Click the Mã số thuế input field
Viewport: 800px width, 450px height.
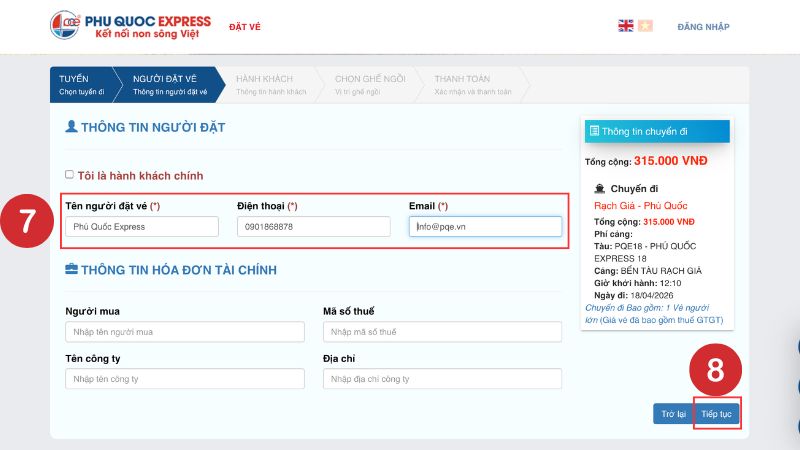click(x=442, y=332)
